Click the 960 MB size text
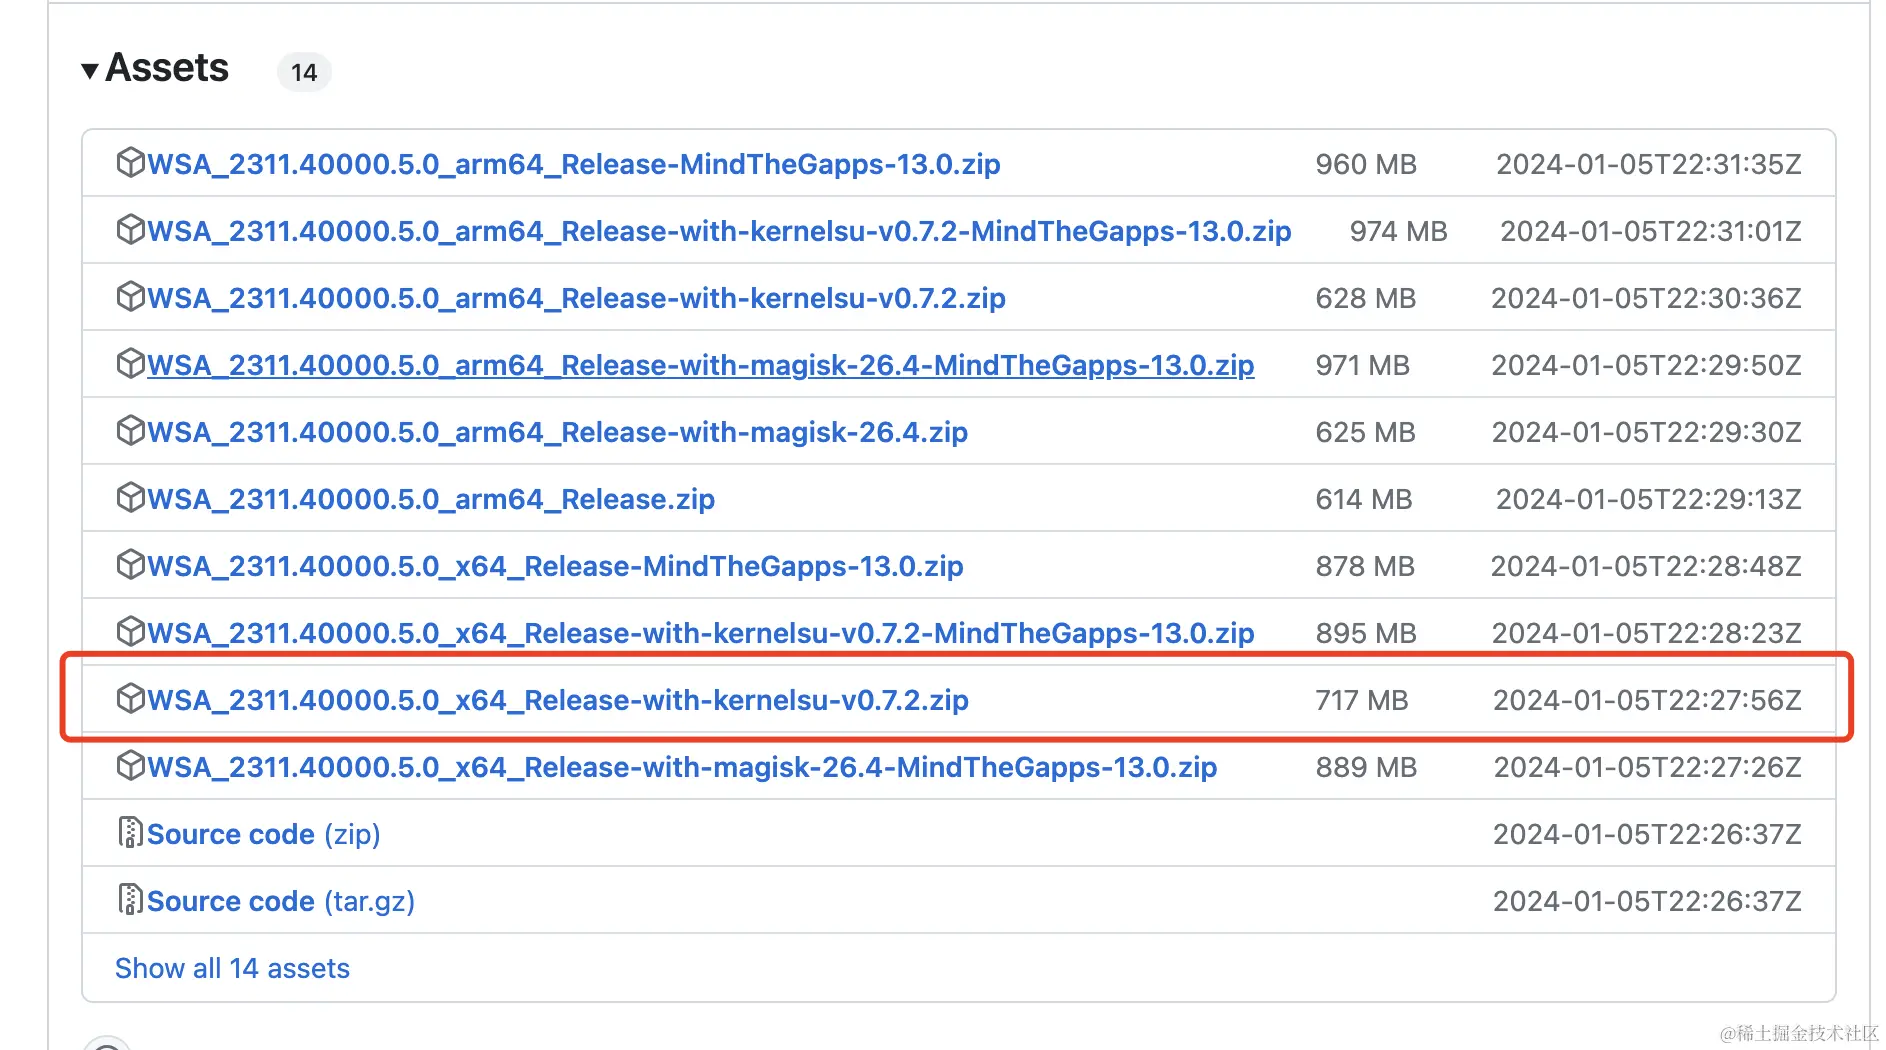Image resolution: width=1886 pixels, height=1050 pixels. tap(1366, 164)
